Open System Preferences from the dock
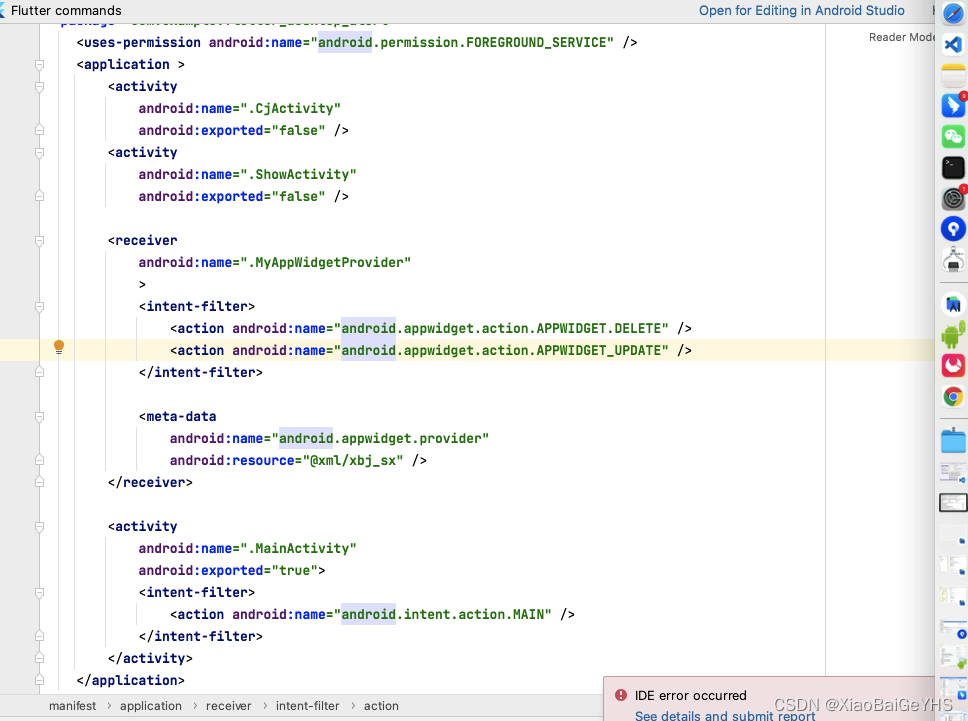This screenshot has height=721, width=968. (953, 198)
